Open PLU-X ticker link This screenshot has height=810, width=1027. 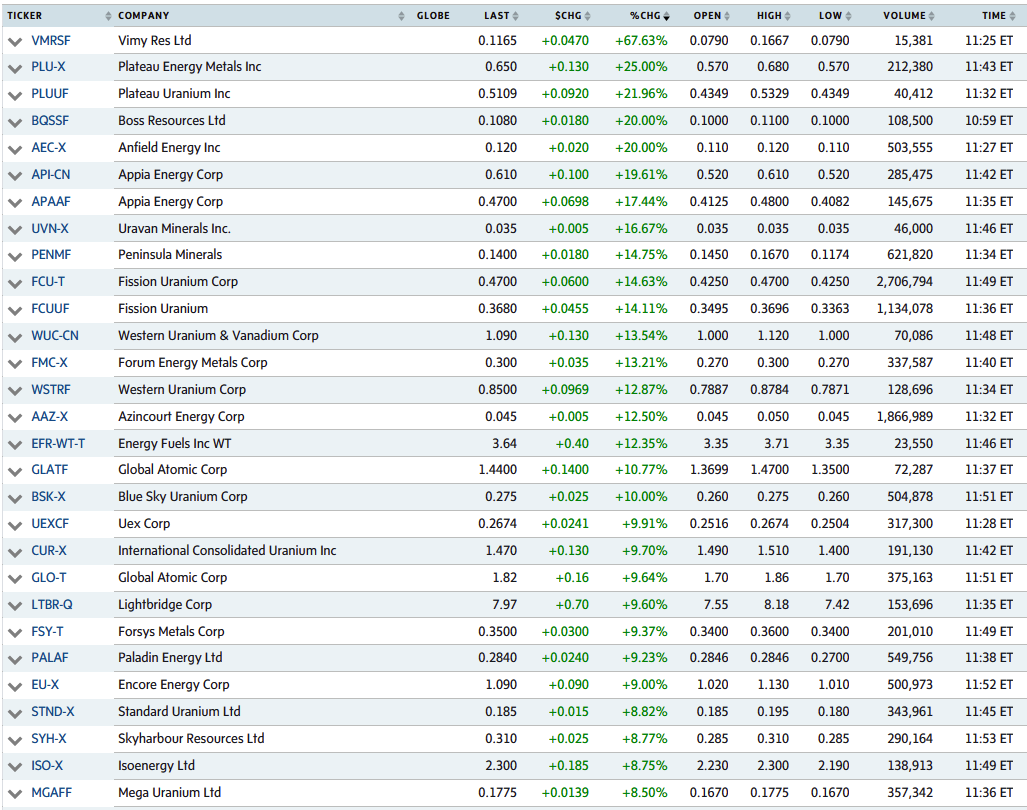pyautogui.click(x=48, y=67)
